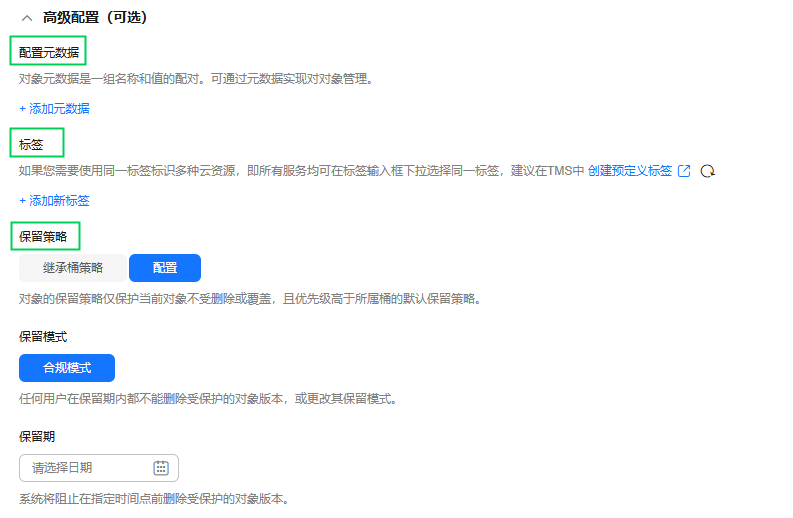Open the calendar picker icon

pyautogui.click(x=161, y=468)
